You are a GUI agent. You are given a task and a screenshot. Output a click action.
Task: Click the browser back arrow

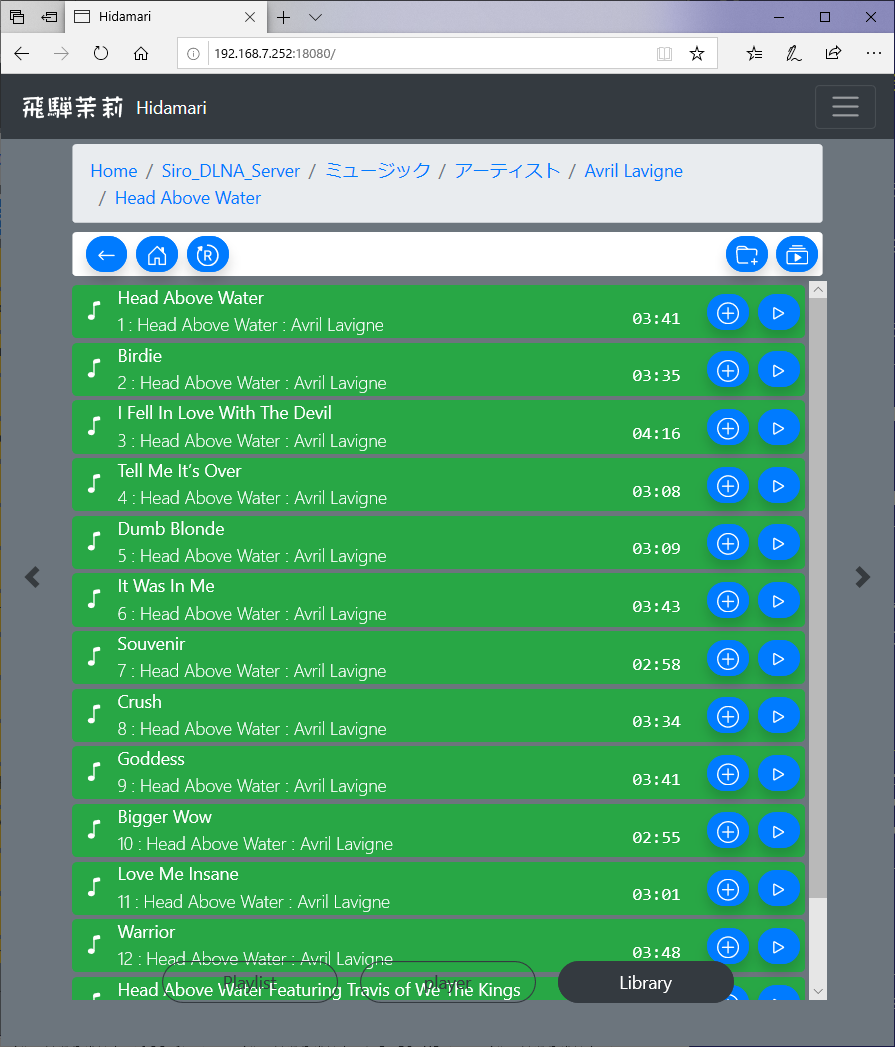coord(21,53)
